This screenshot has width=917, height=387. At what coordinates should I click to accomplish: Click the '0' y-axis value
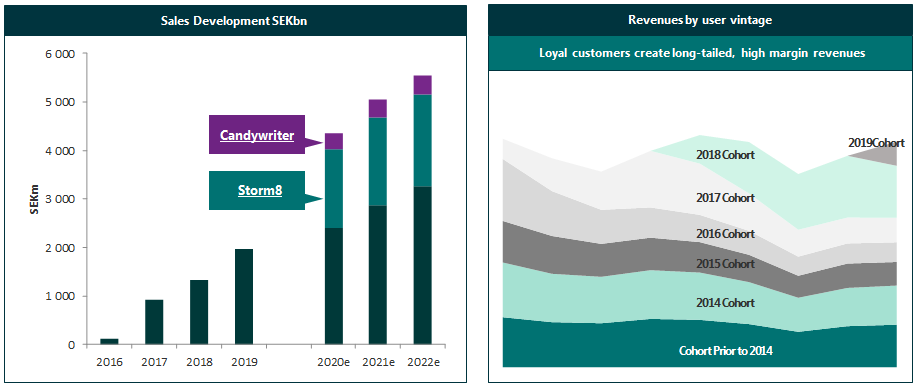pos(71,345)
